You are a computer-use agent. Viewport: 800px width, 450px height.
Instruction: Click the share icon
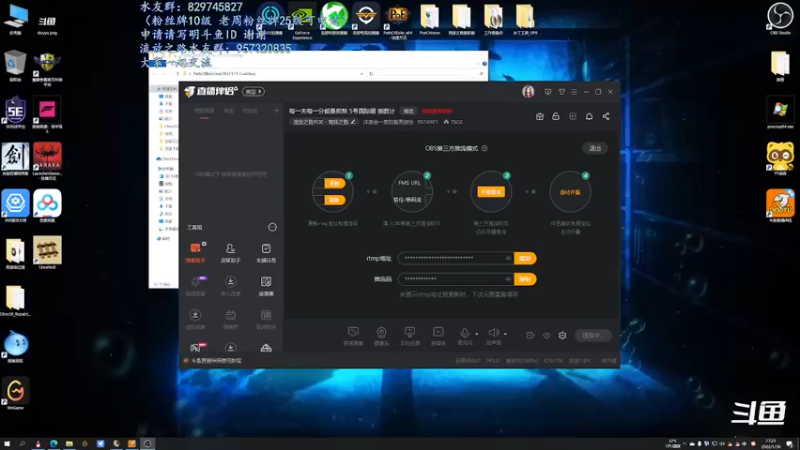(x=606, y=116)
